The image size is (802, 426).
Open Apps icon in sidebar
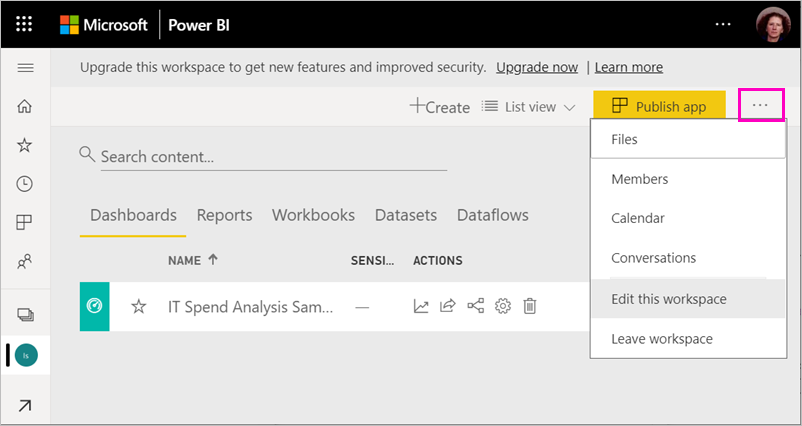tap(25, 222)
